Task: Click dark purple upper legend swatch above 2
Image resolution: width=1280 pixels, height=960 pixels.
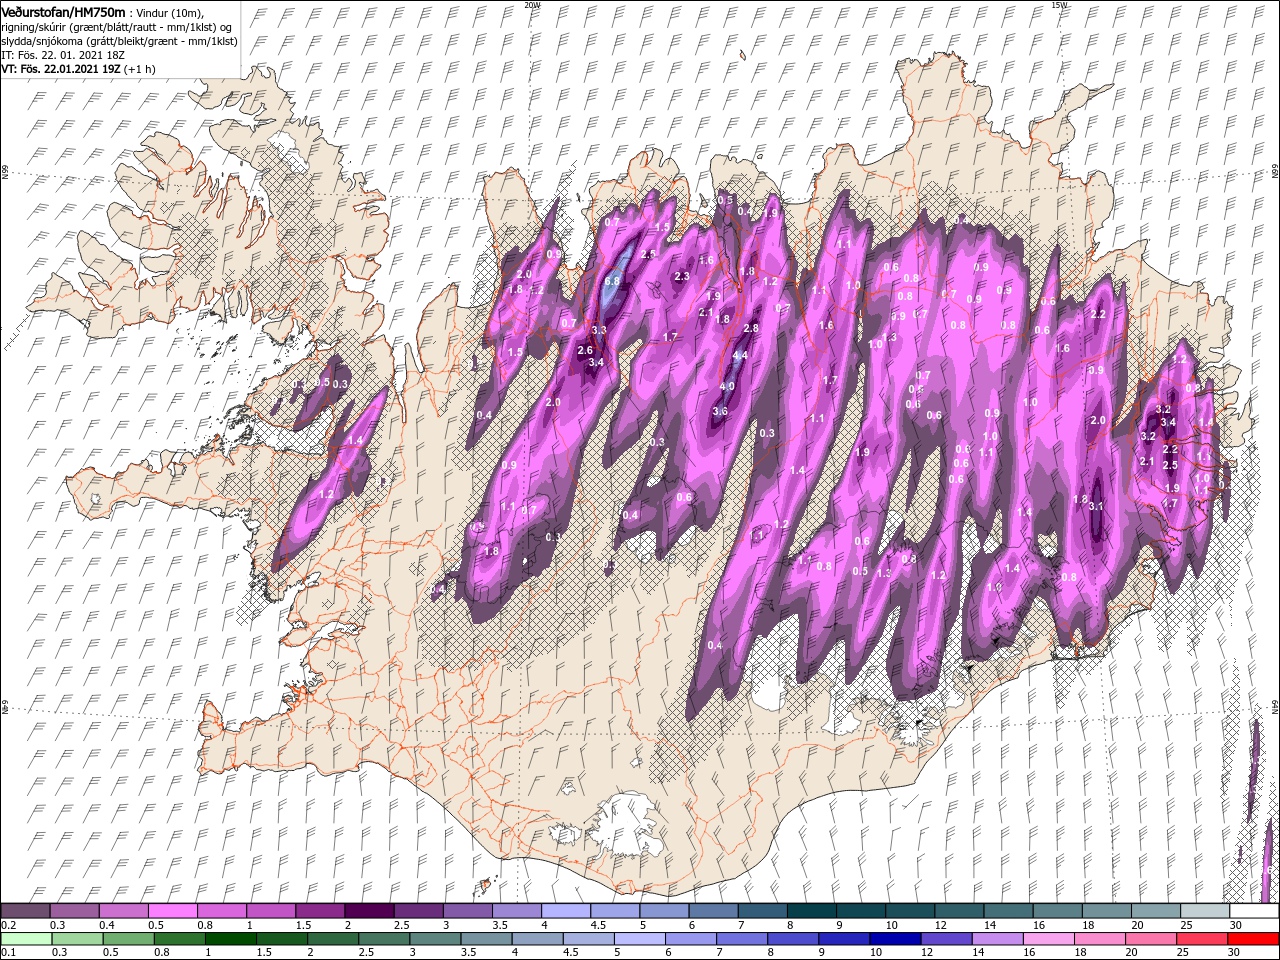Action: pos(369,911)
